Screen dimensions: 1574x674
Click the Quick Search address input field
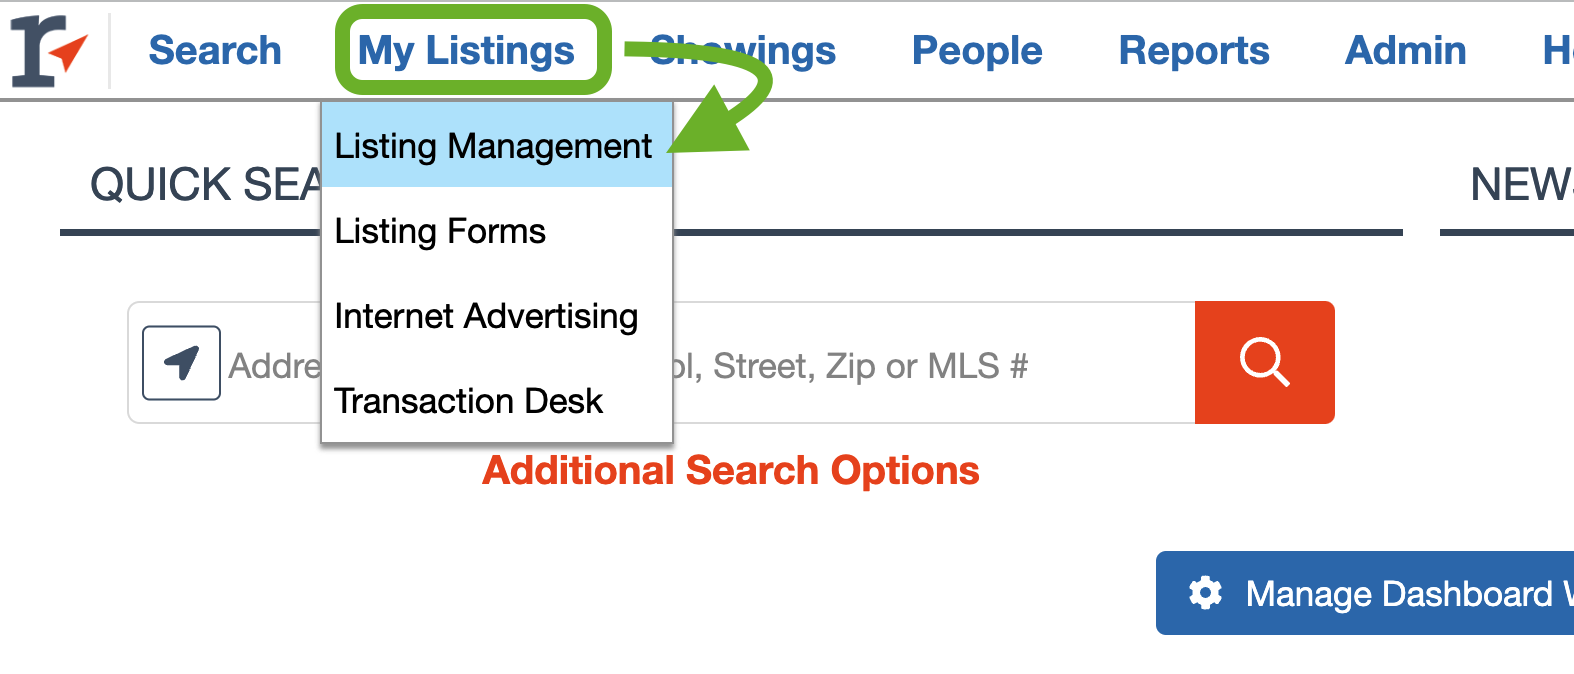point(850,363)
